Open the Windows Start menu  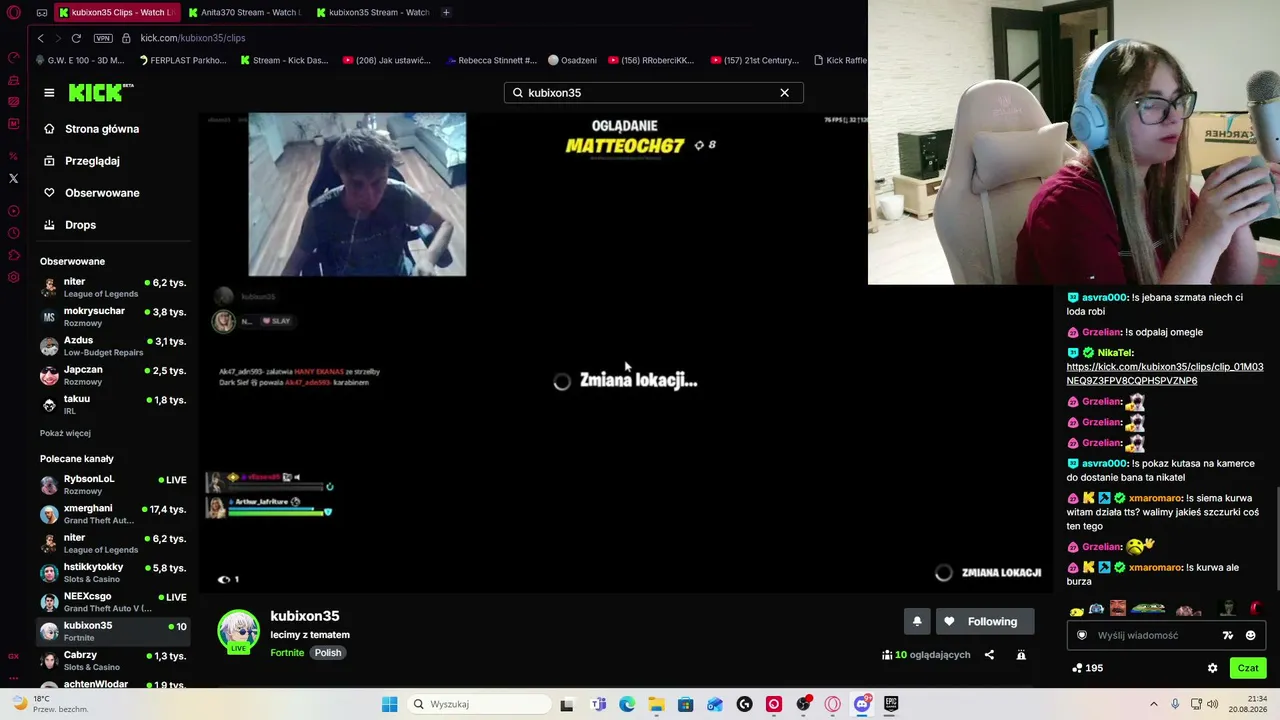tap(390, 704)
